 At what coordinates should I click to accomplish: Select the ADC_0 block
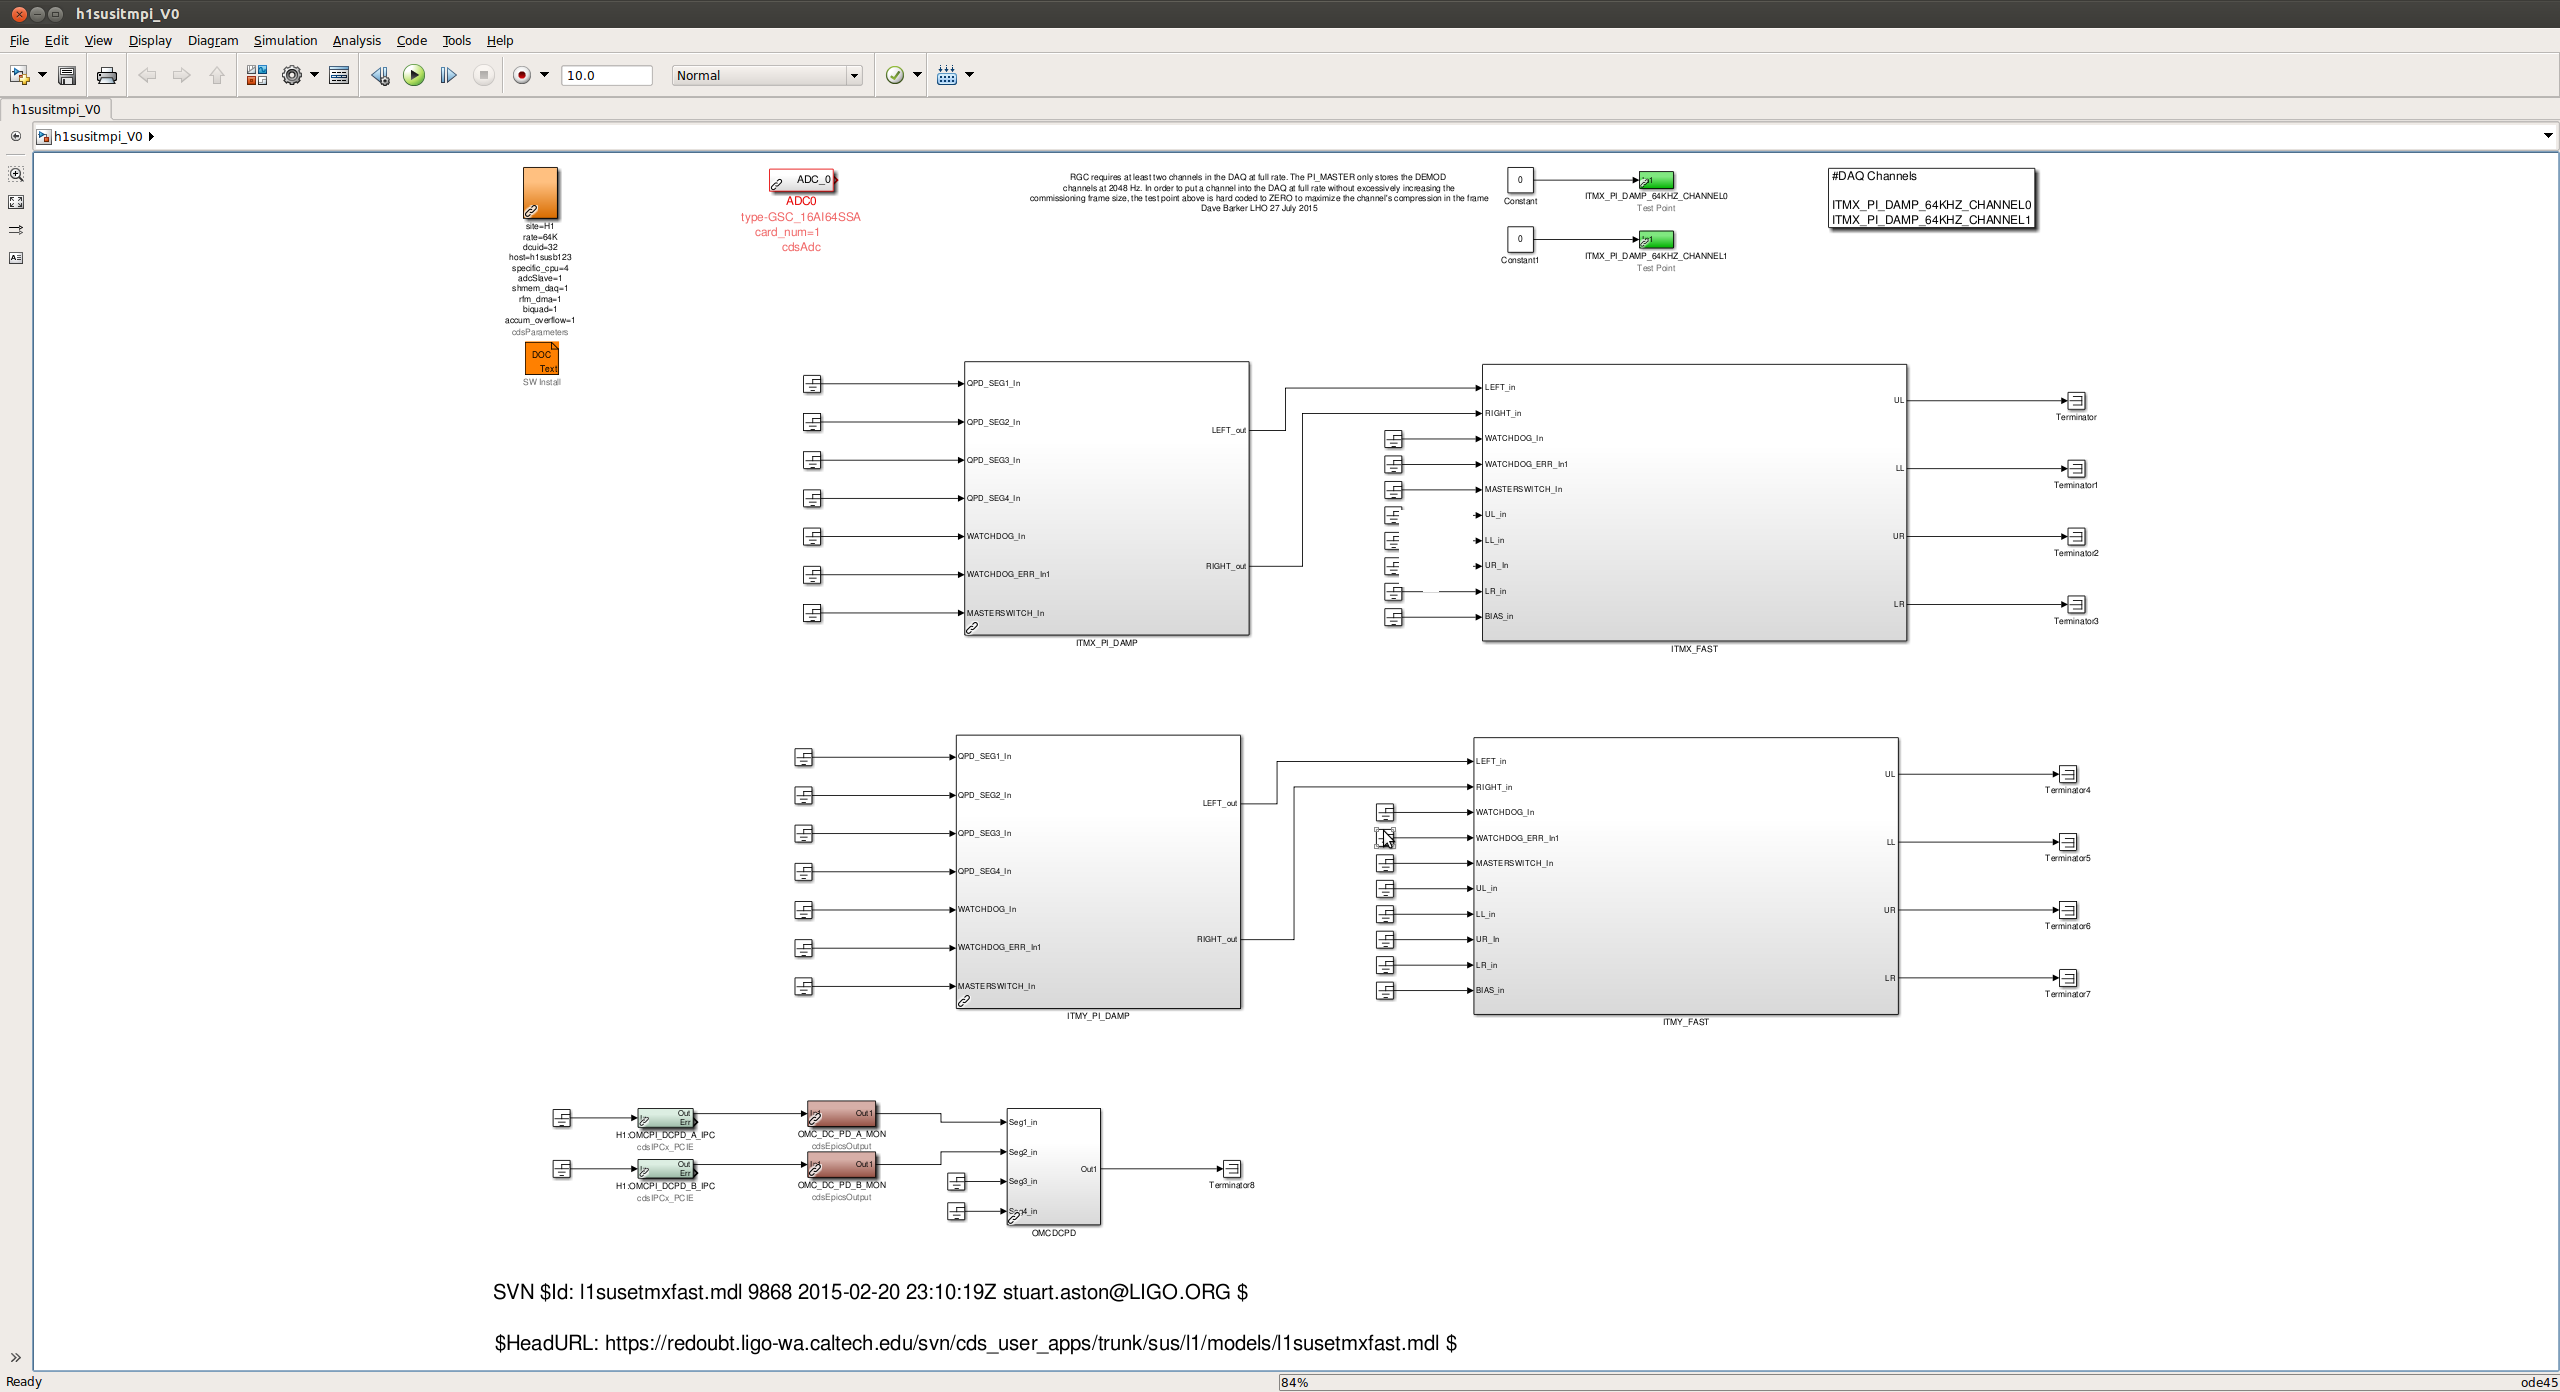[802, 180]
